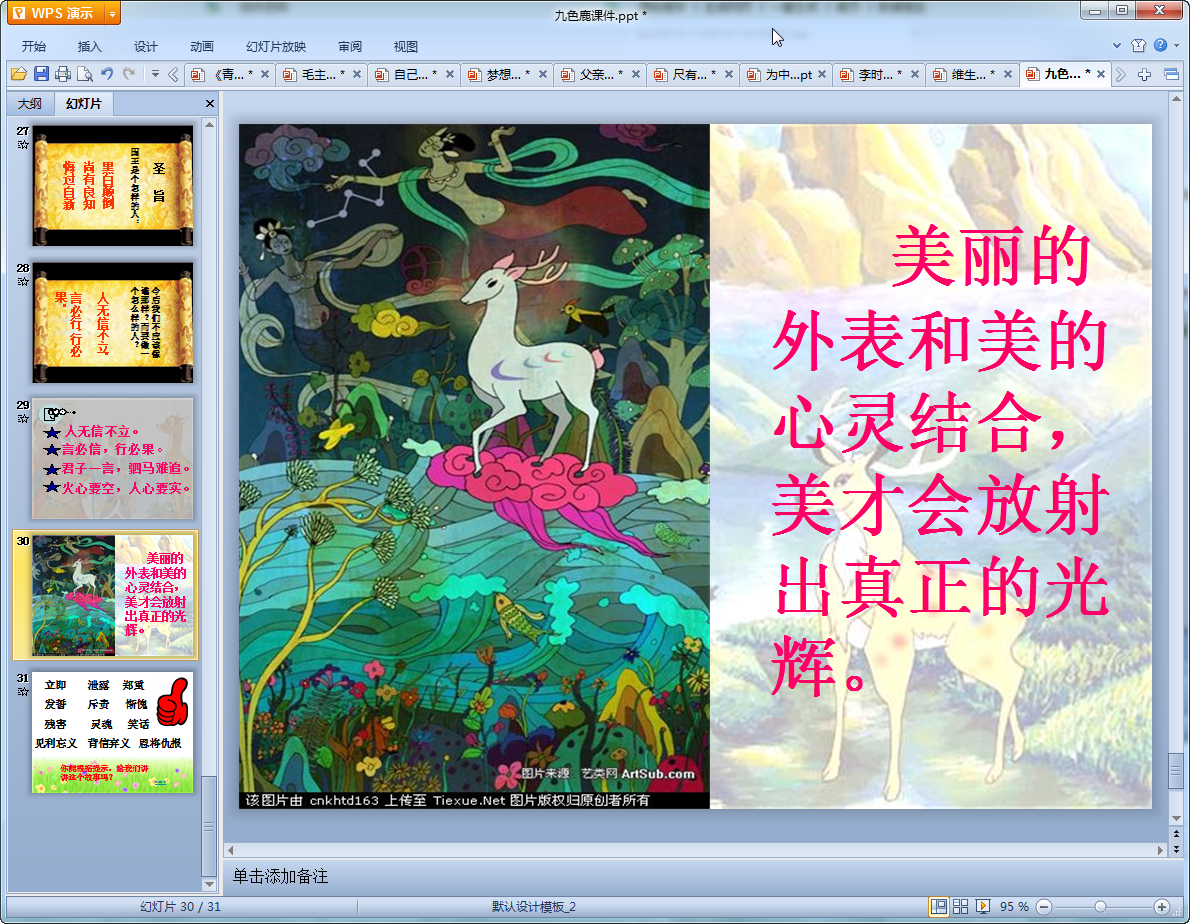Image resolution: width=1190 pixels, height=924 pixels.
Task: Expand the quick access toolbar dropdown
Action: (155, 74)
